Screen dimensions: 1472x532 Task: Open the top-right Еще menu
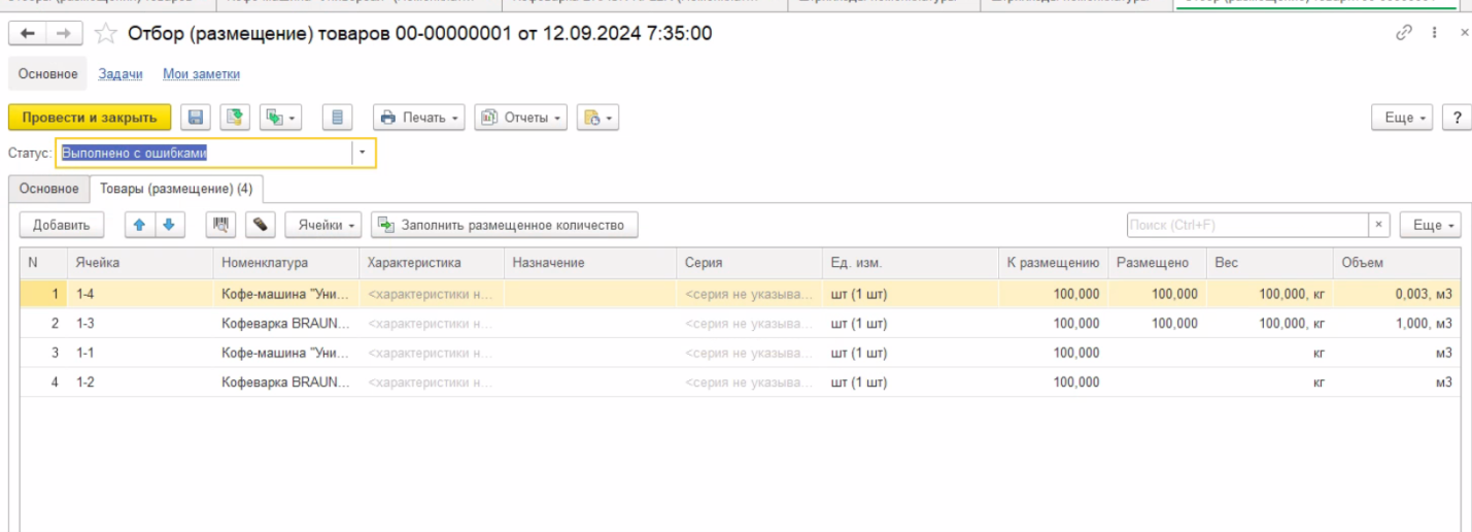click(x=1403, y=117)
